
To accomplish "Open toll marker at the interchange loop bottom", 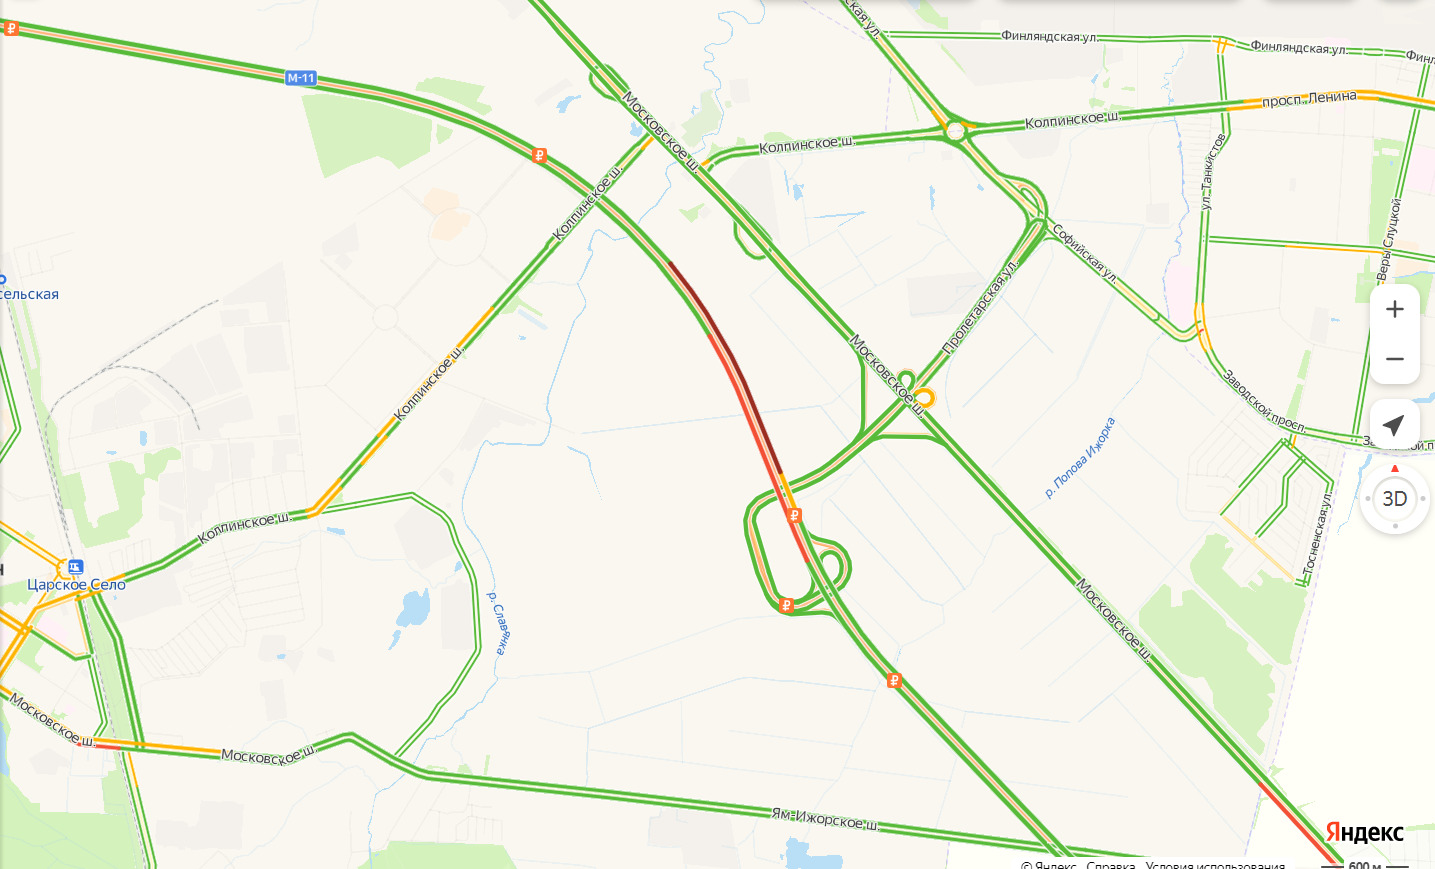I will pyautogui.click(x=786, y=605).
